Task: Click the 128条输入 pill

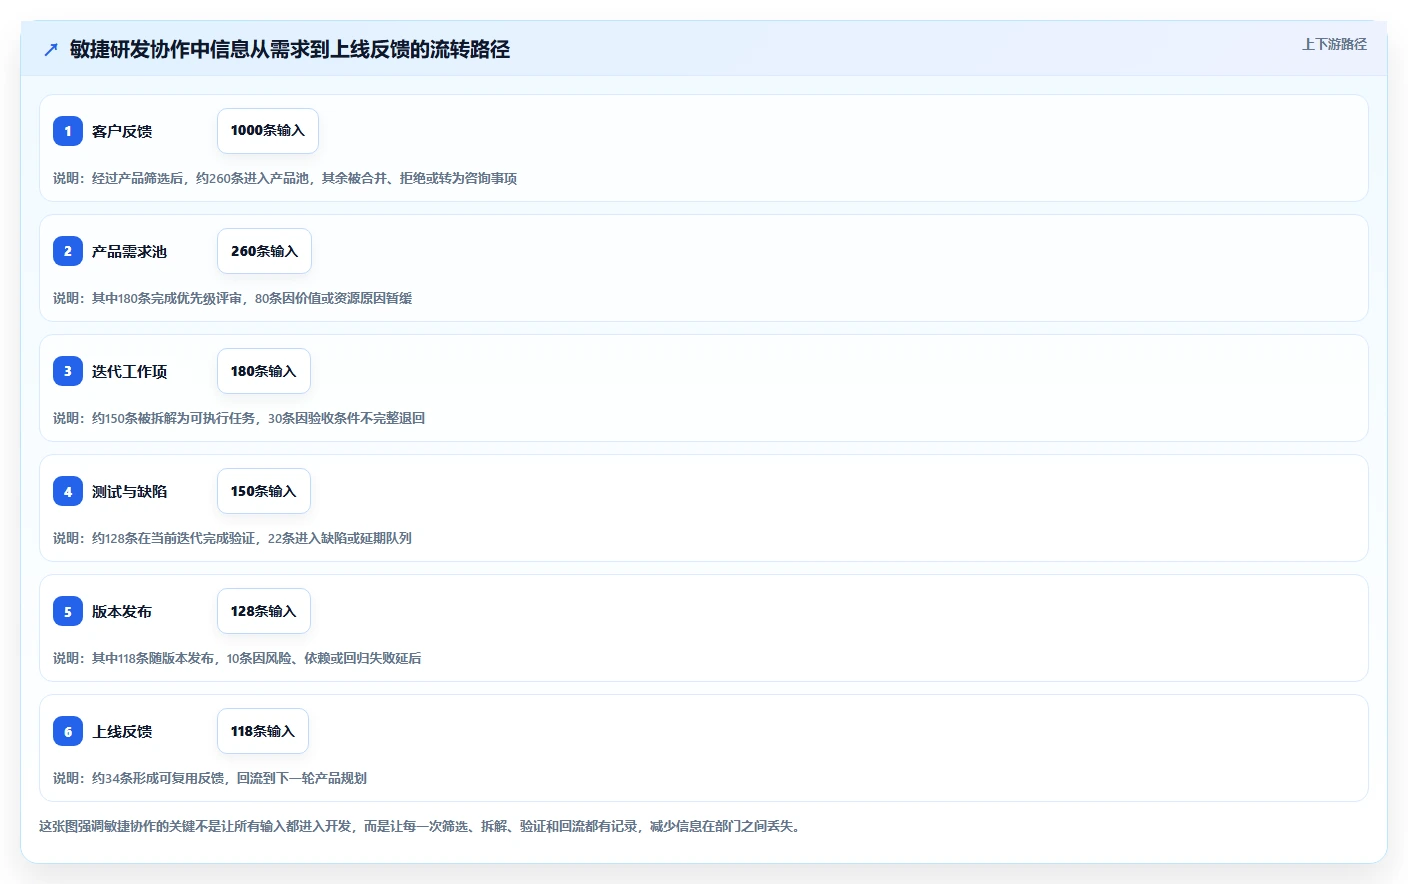Action: click(264, 611)
